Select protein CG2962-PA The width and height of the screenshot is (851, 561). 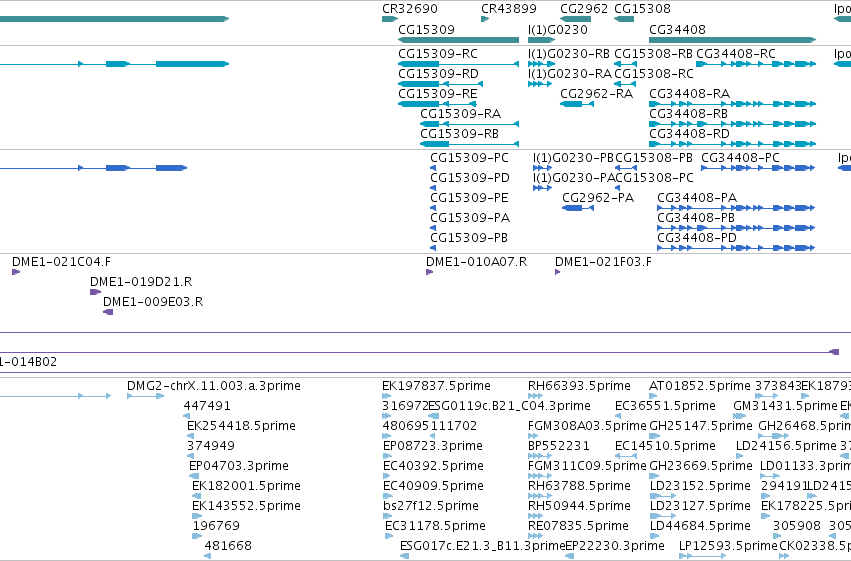coord(578,208)
